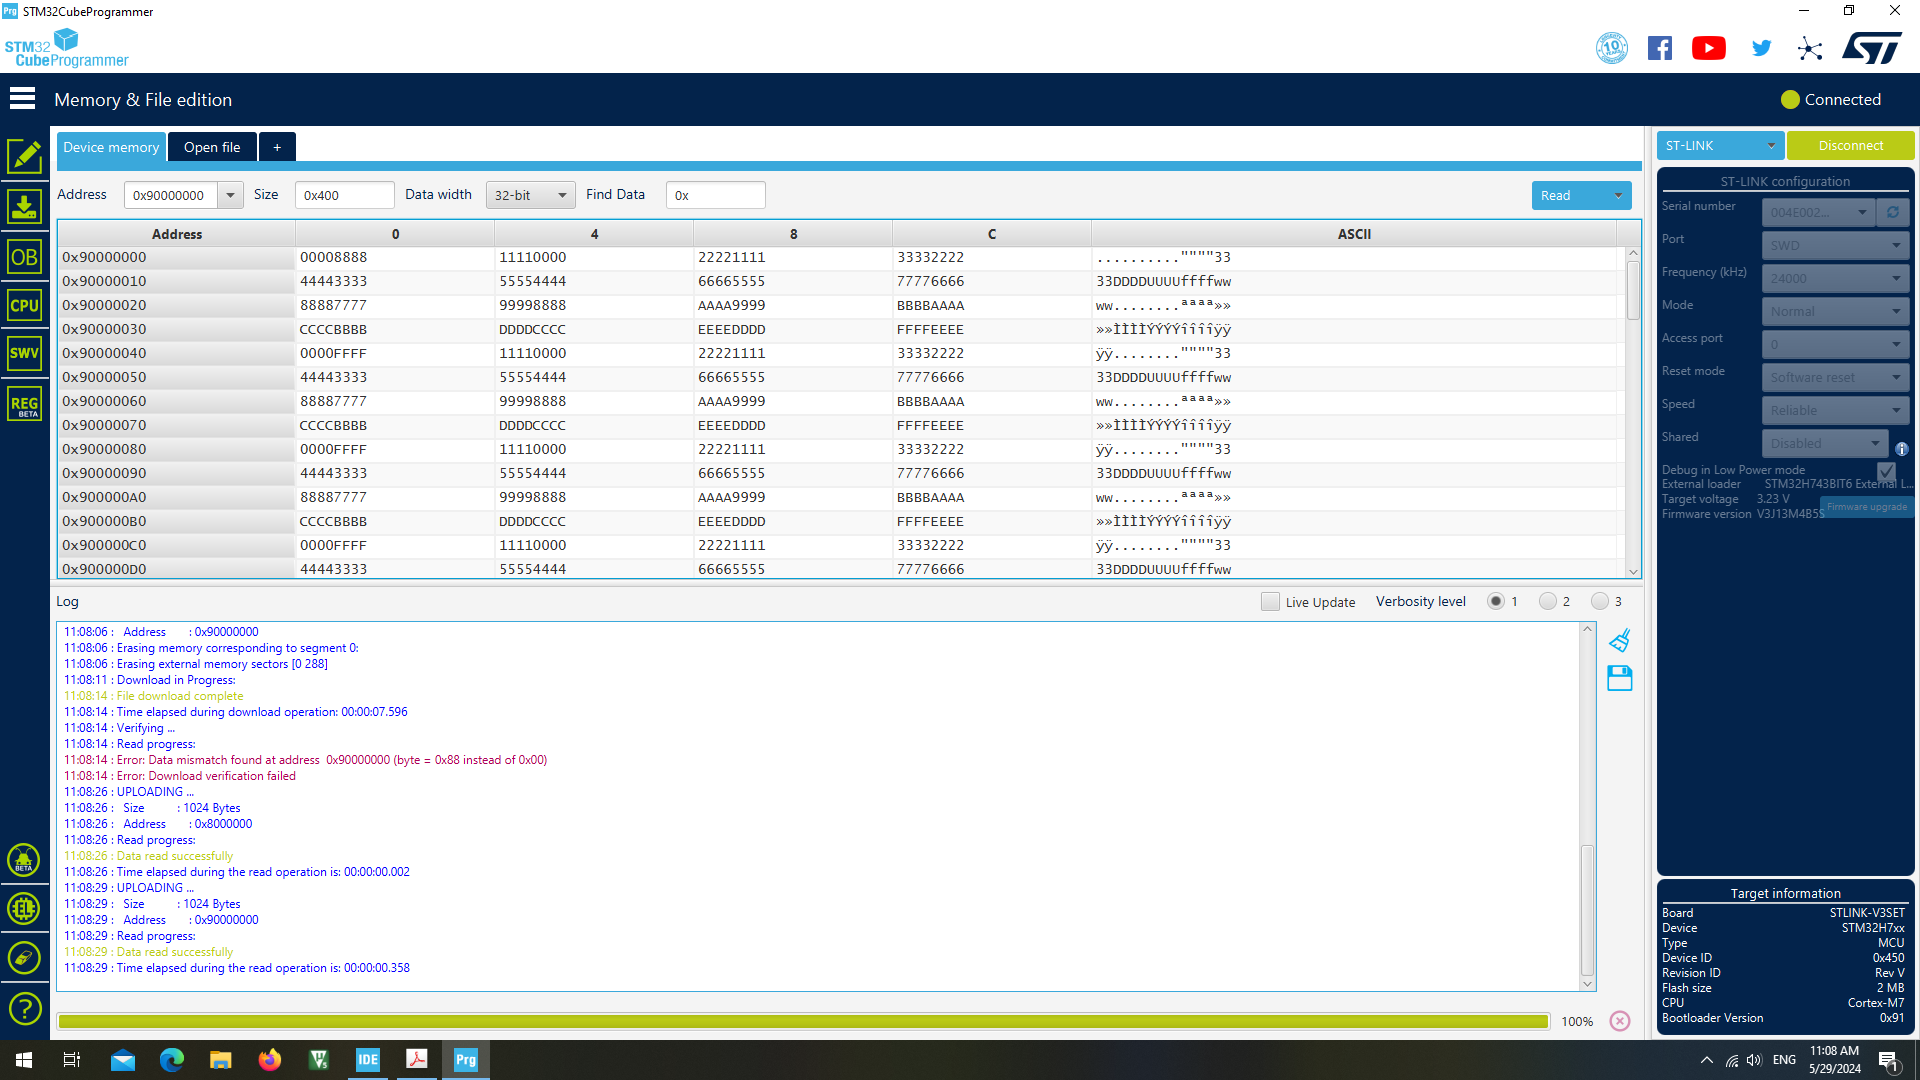Click the 100% progress bar
This screenshot has width=1920, height=1080.
tap(803, 1021)
